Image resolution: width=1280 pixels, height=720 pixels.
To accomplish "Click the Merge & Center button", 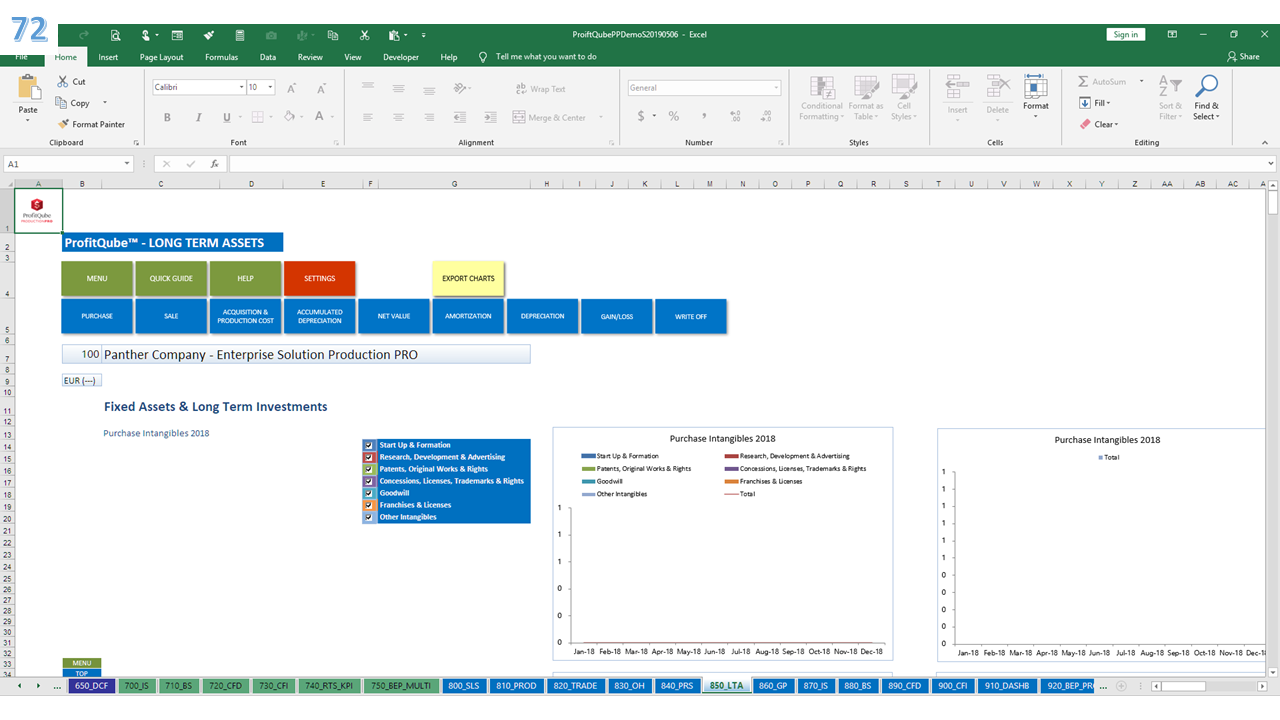I will 550,117.
